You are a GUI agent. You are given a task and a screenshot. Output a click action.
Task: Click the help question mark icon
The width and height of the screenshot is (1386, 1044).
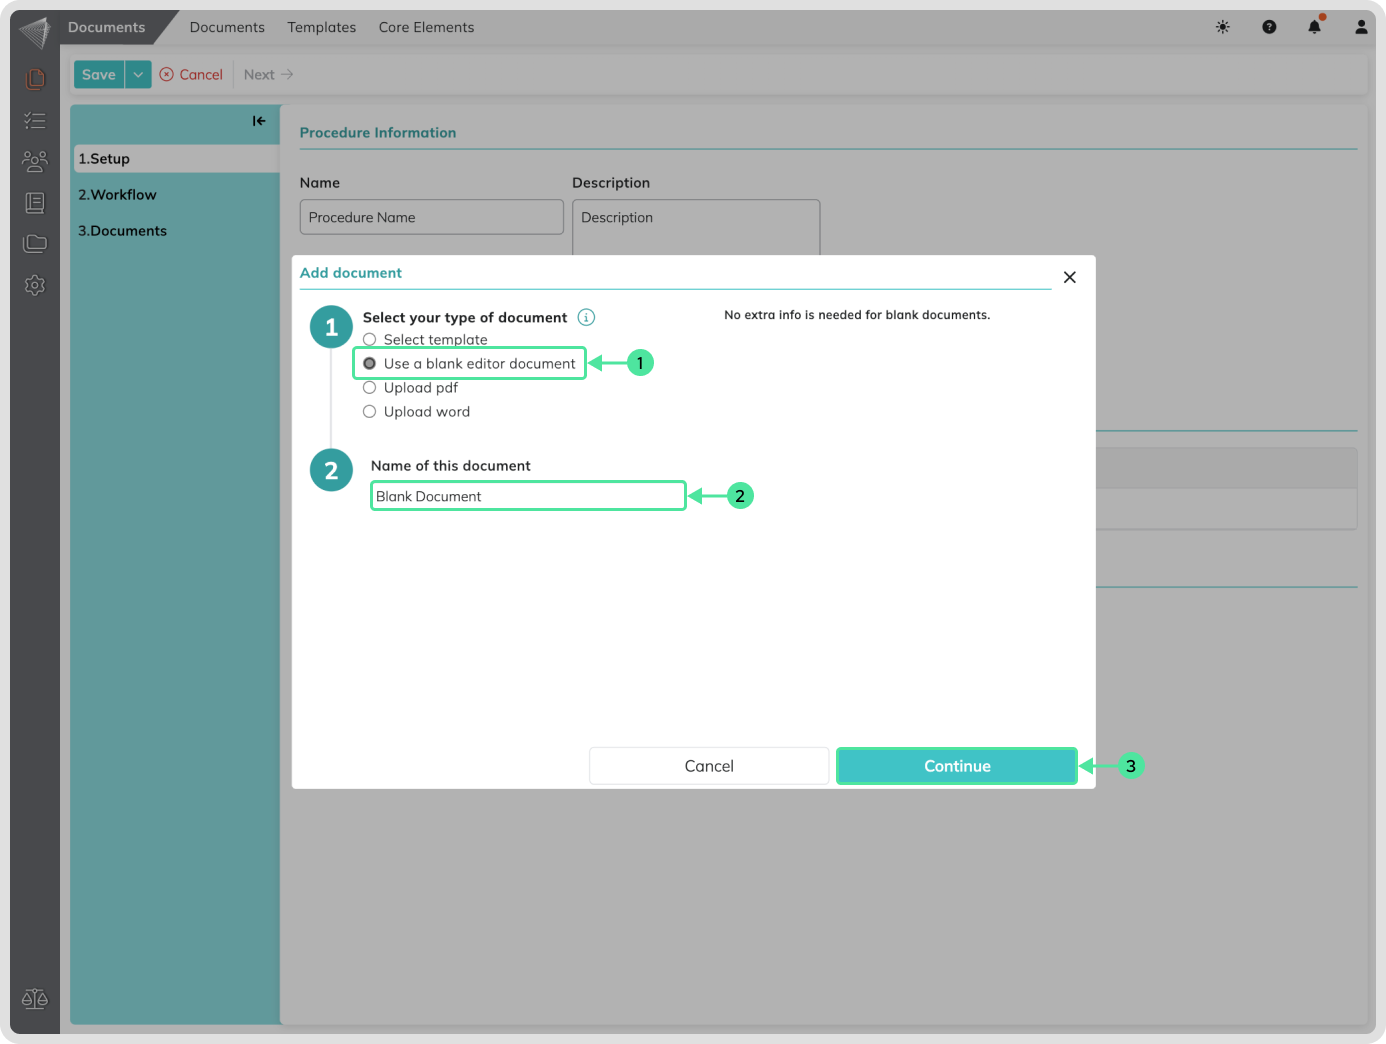click(1269, 27)
